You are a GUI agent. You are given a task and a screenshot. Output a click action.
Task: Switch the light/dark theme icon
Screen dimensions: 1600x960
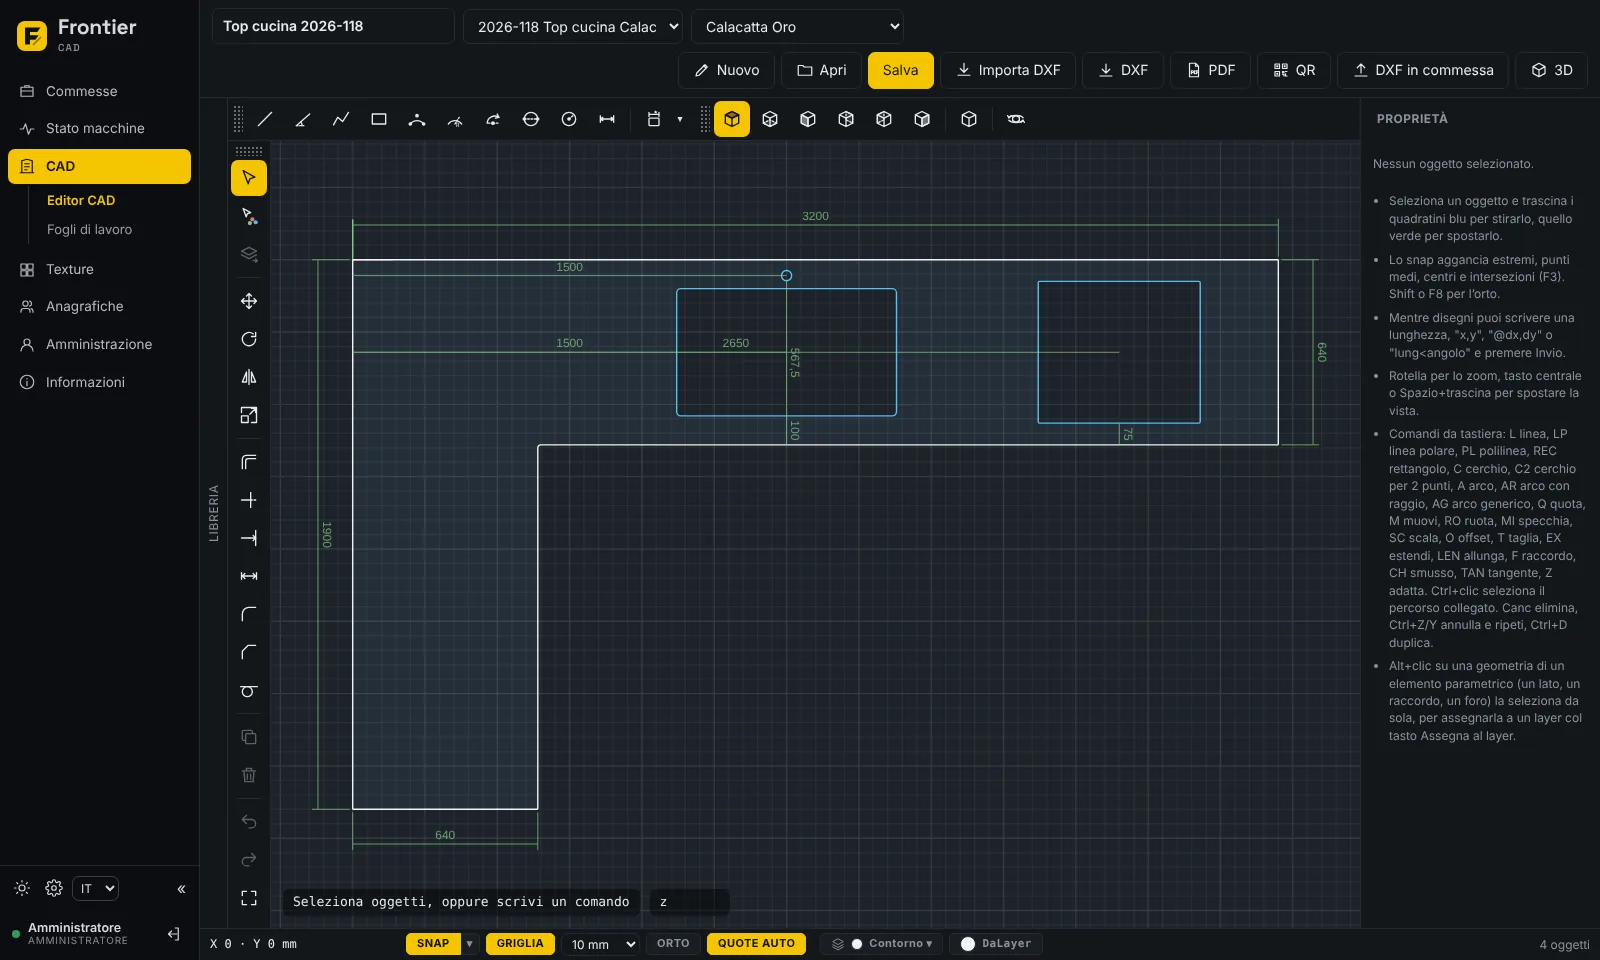(x=22, y=888)
